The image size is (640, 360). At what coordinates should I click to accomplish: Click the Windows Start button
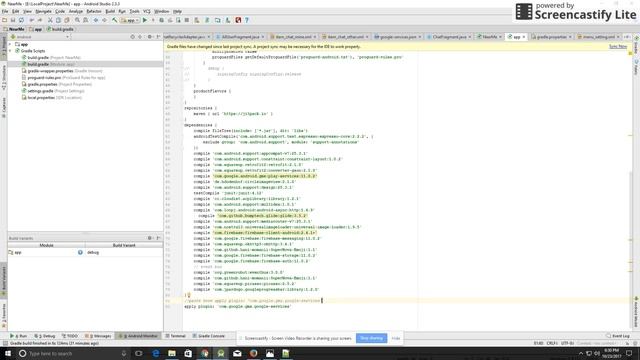8,353
